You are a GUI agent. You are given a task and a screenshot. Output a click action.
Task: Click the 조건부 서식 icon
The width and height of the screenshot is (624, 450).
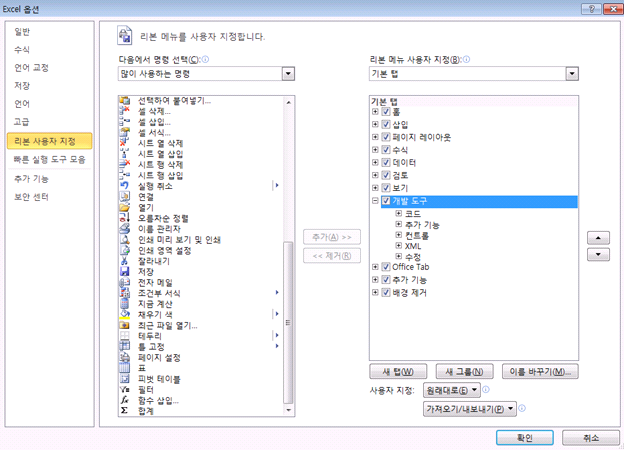pos(125,294)
